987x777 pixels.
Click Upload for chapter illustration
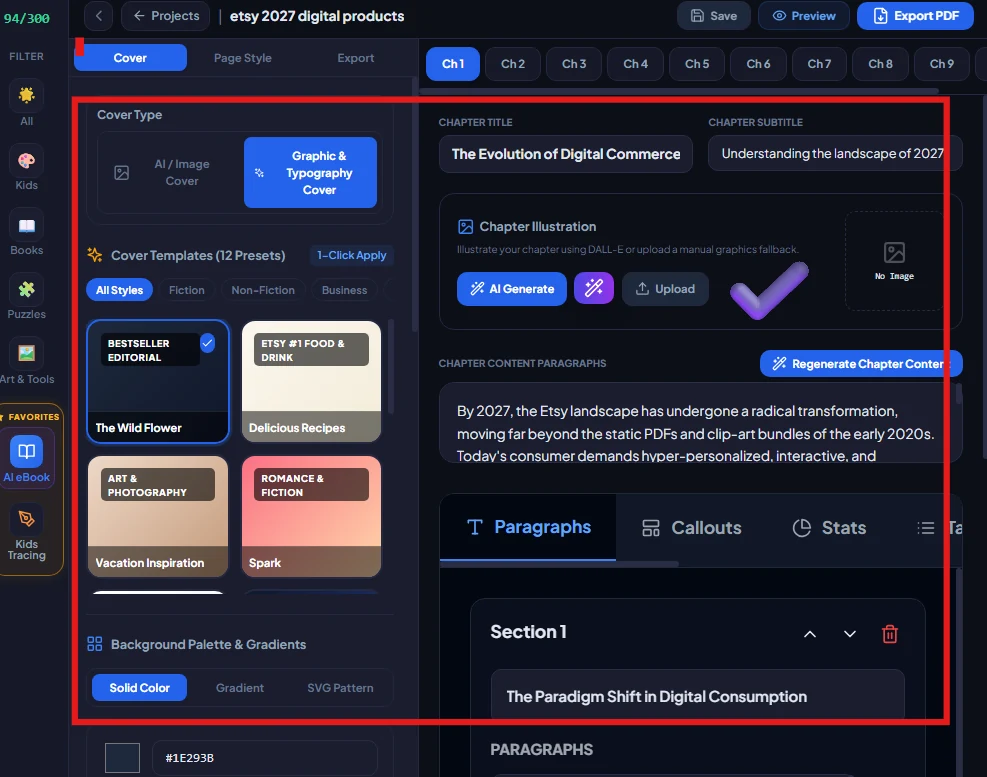point(665,288)
